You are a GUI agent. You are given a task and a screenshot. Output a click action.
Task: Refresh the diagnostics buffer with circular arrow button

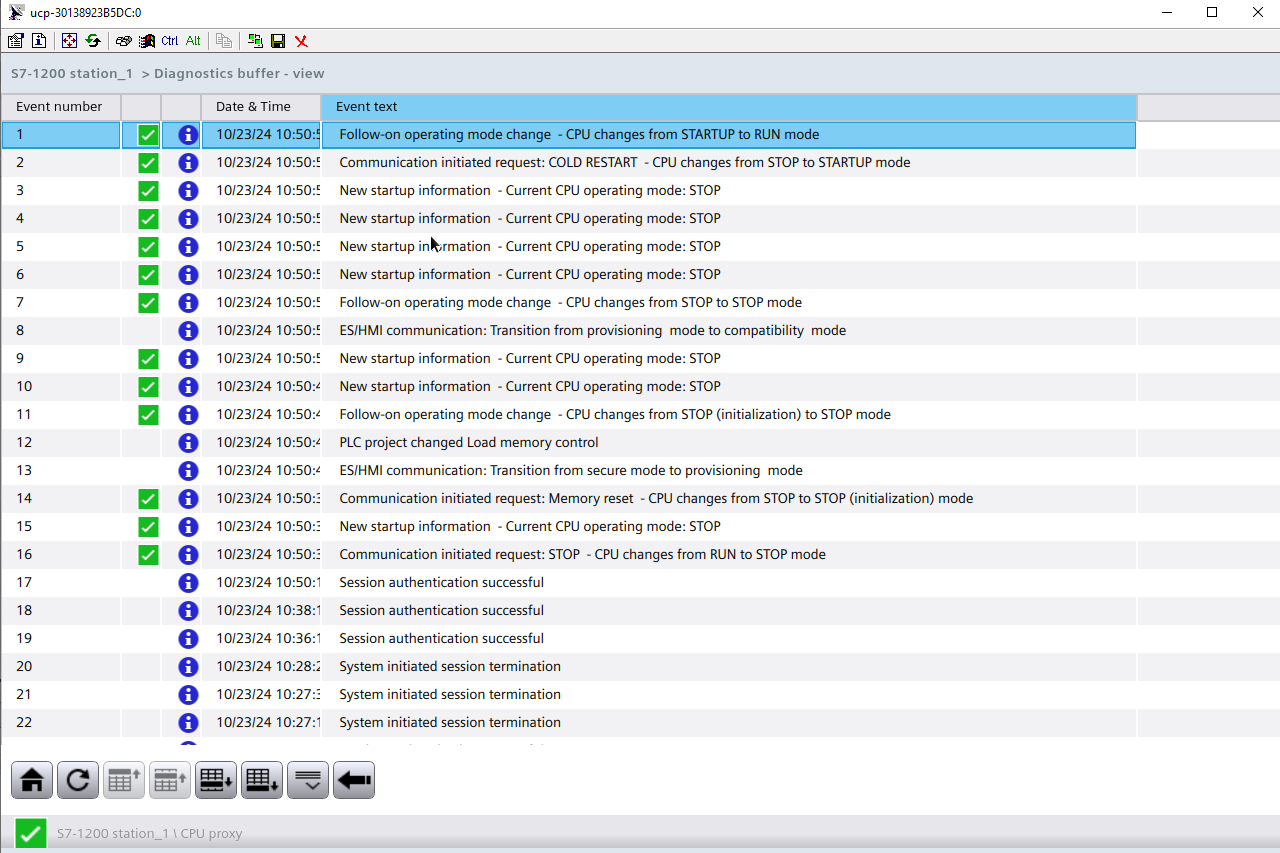coord(78,780)
